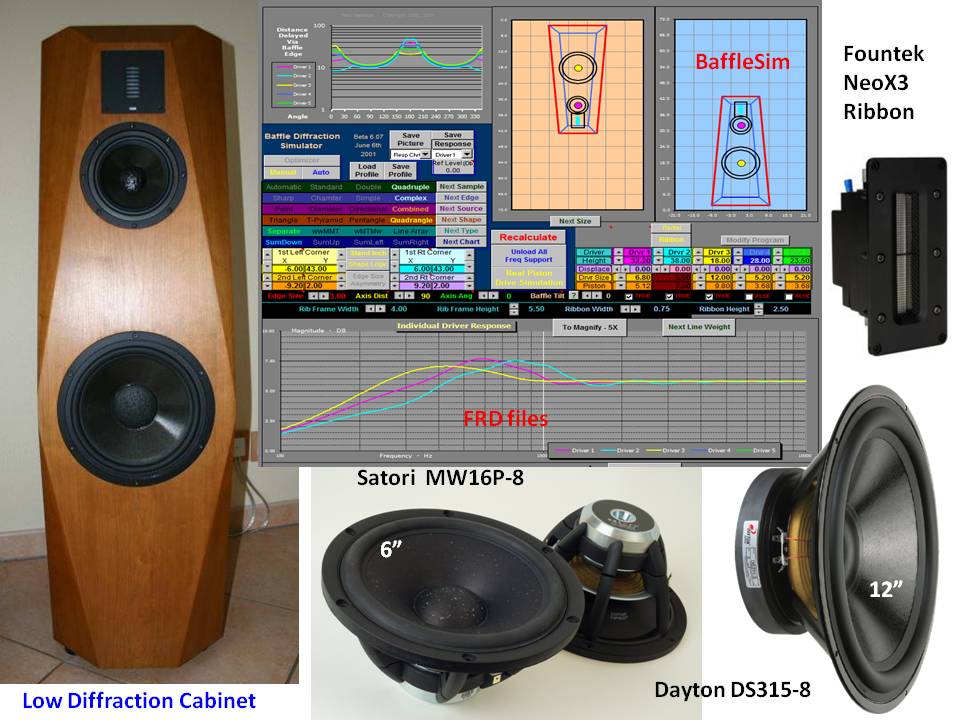This screenshot has height=720, width=960.
Task: Click the Driver 3 legend entry
Action: (666, 451)
